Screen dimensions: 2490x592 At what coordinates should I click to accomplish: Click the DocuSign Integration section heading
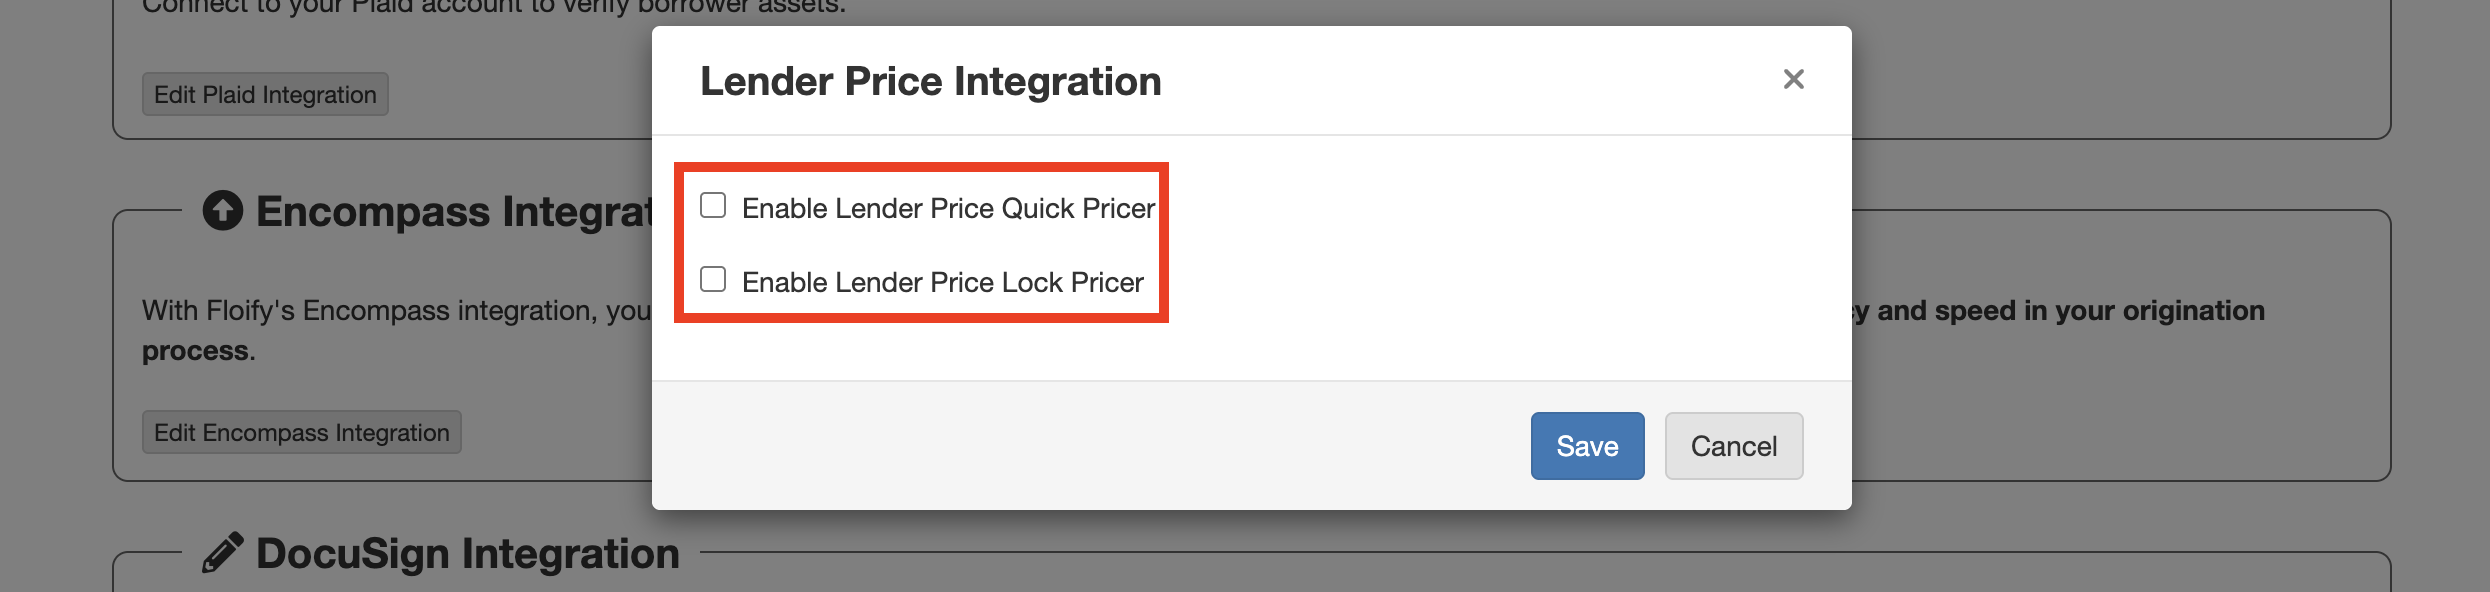click(466, 552)
